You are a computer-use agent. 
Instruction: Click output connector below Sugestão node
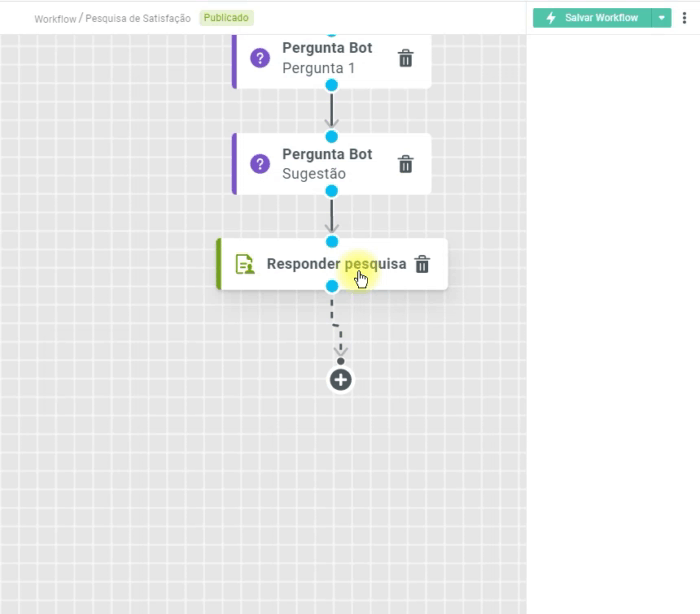(332, 191)
